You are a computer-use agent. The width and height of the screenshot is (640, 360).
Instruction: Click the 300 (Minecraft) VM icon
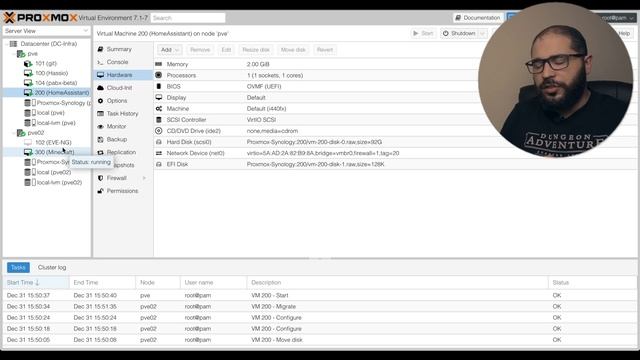click(x=28, y=152)
